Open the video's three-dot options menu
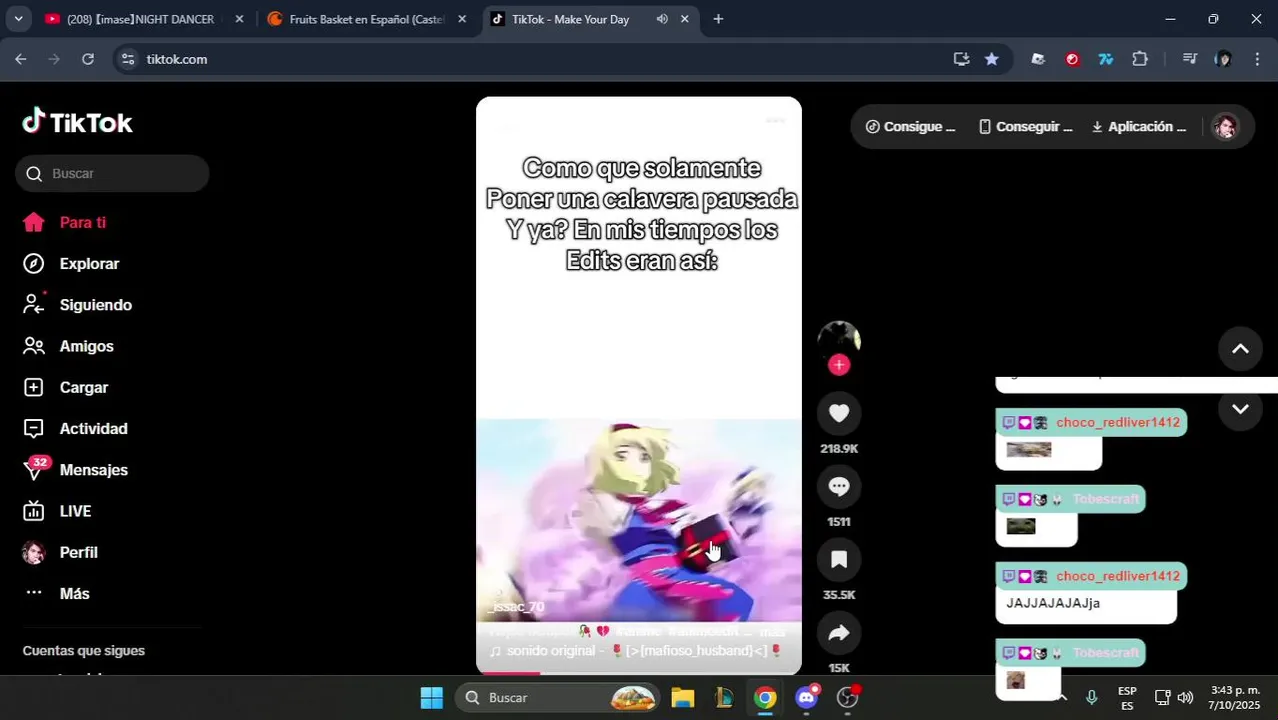Screen dimensions: 1278x720 pos(775,120)
